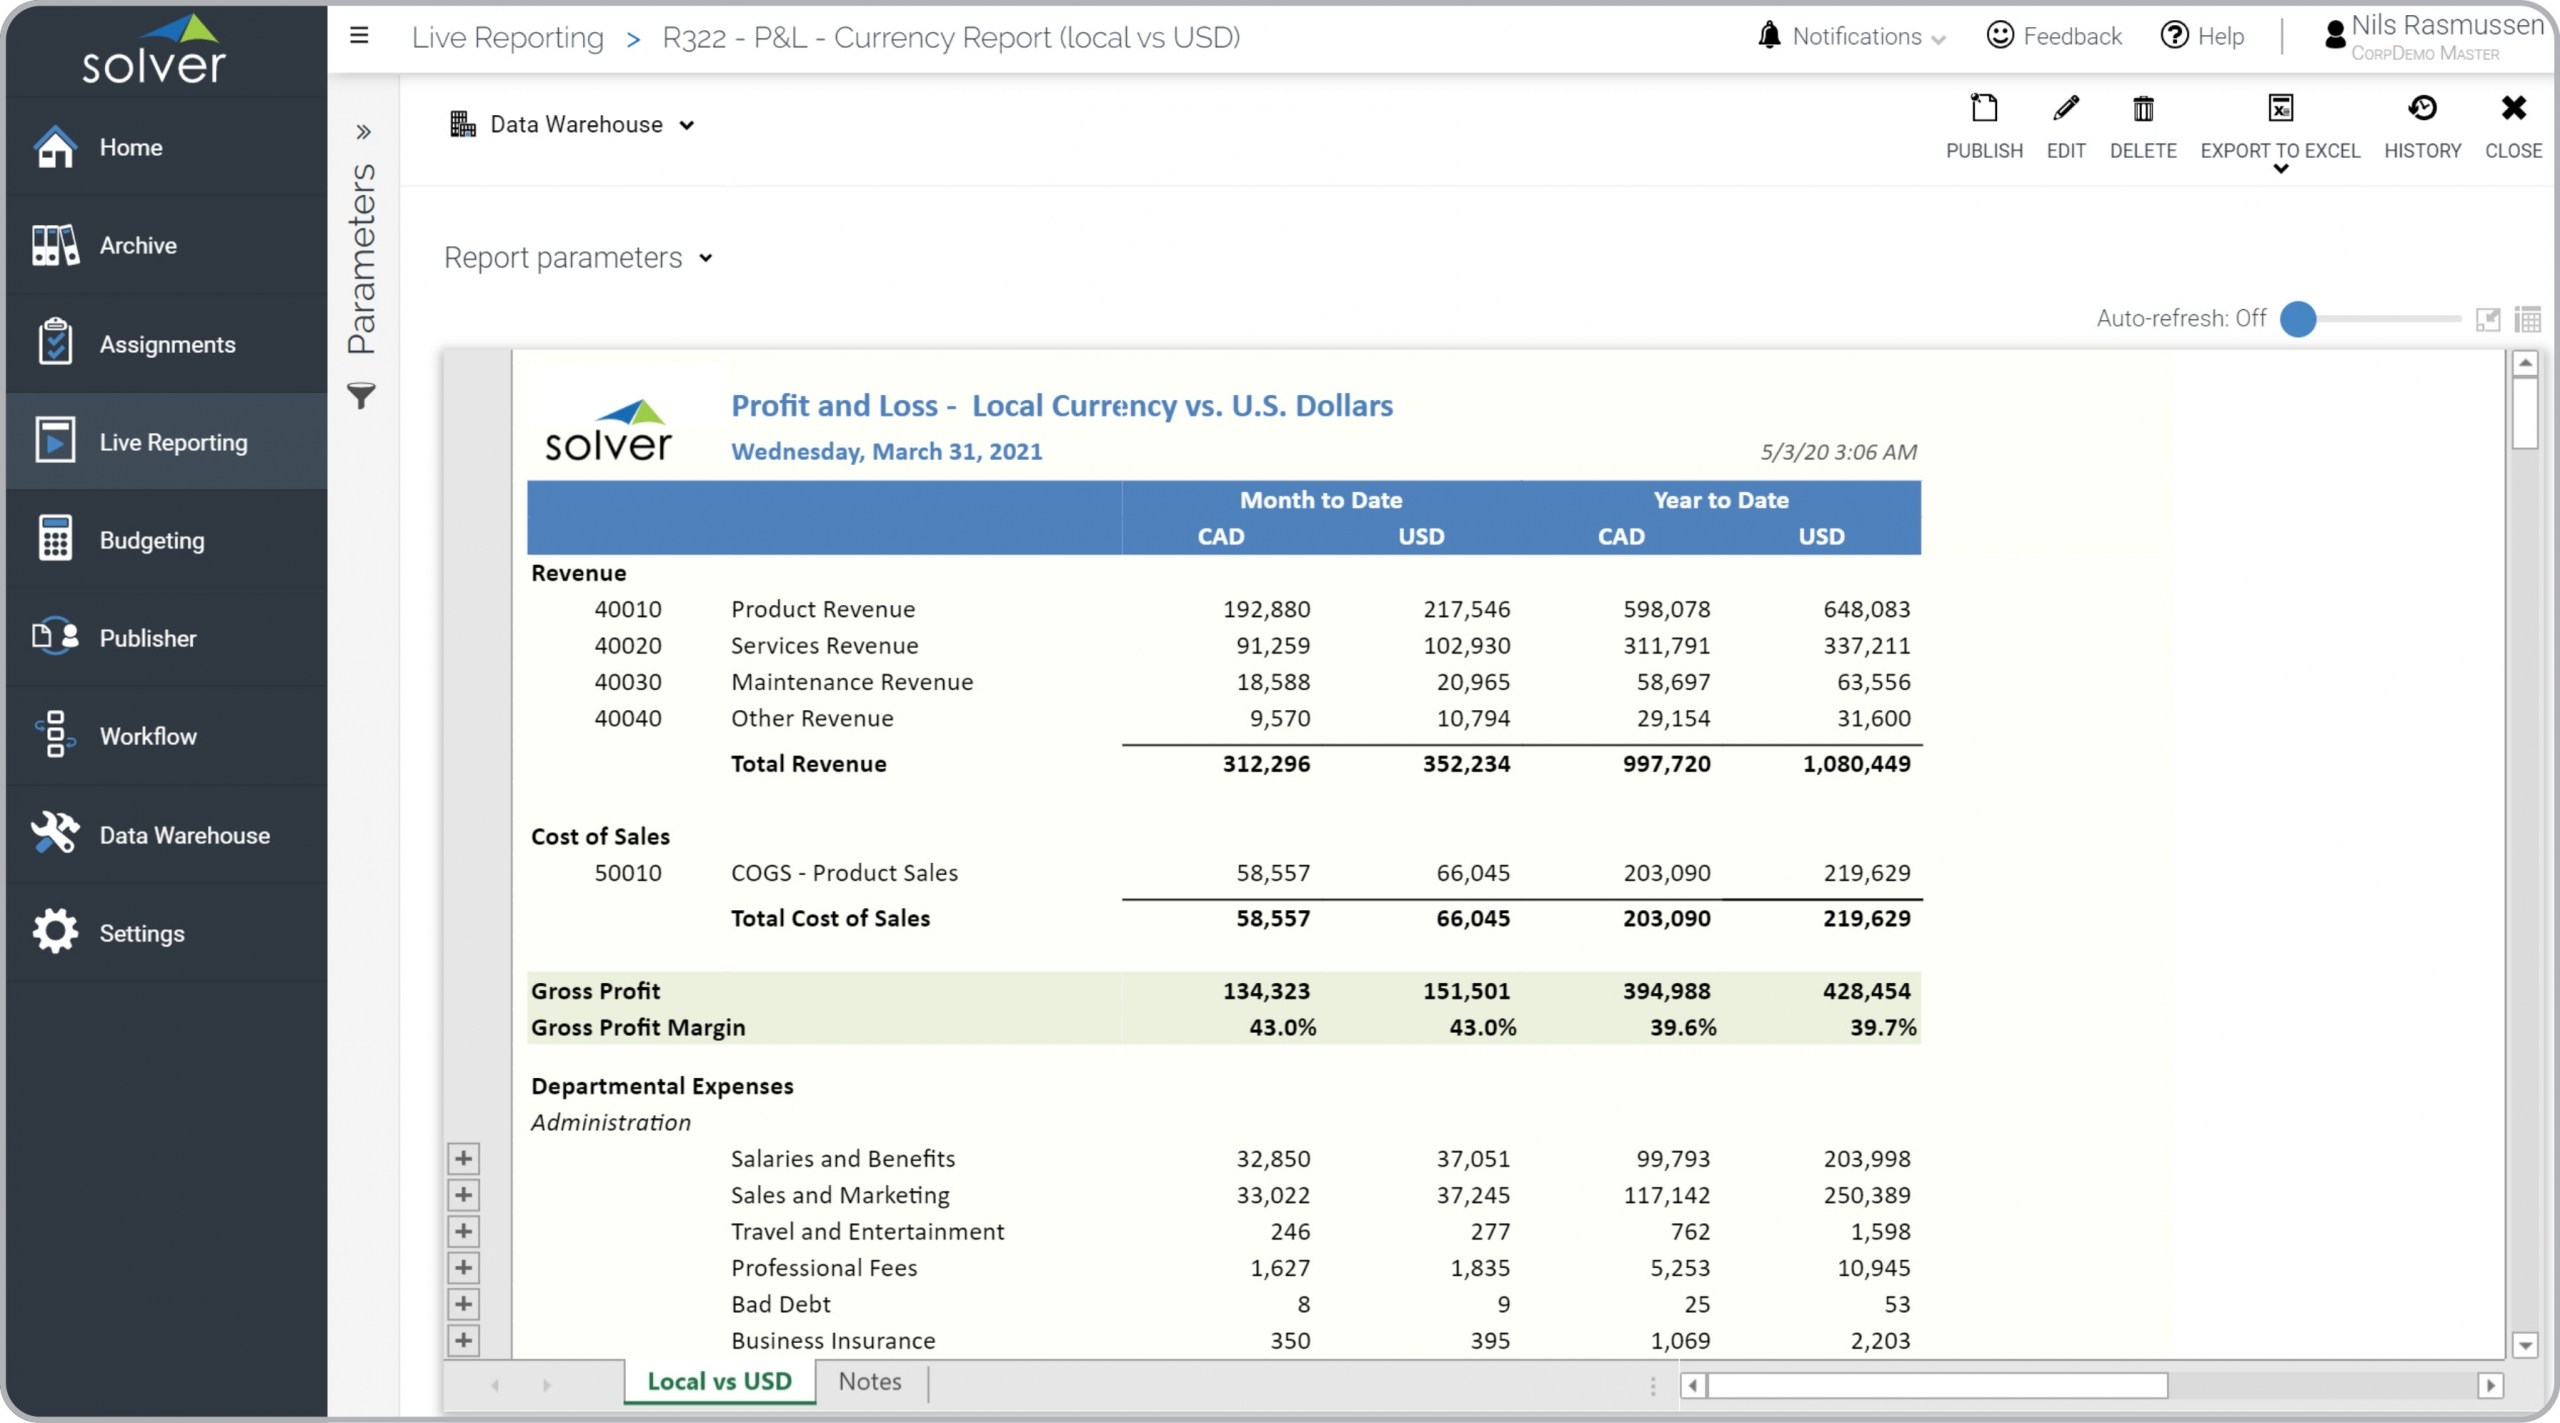This screenshot has width=2560, height=1423.
Task: Click the Delete trash icon
Action: point(2142,109)
